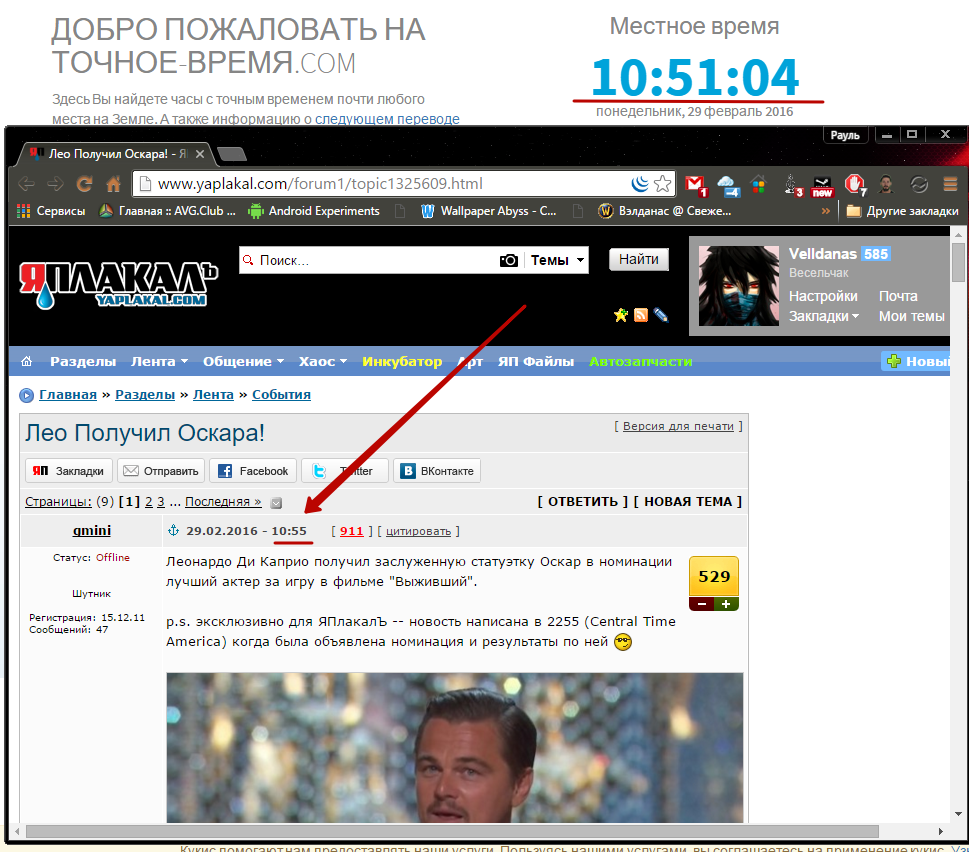This screenshot has height=852, width=969.
Task: Expand the Общение menu
Action: [x=243, y=361]
